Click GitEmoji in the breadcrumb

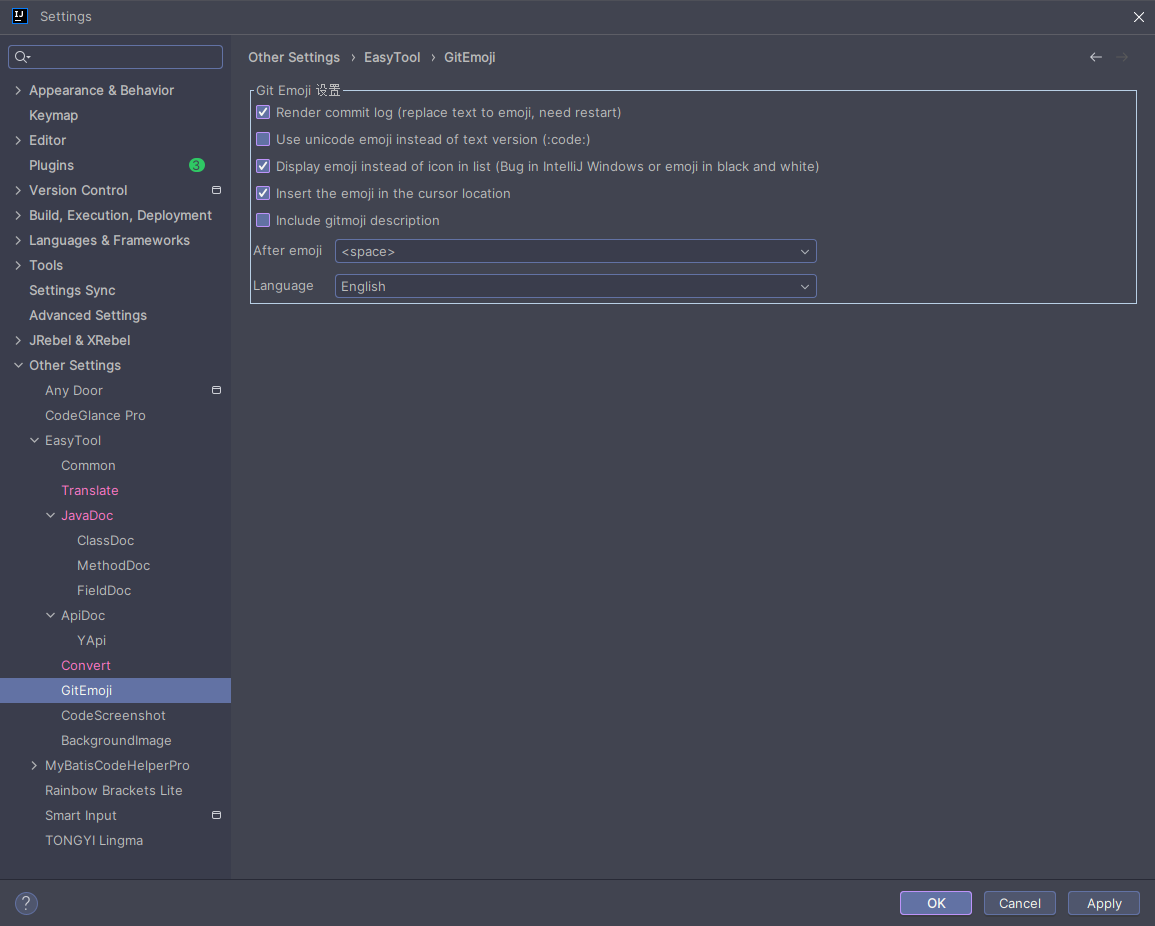(x=469, y=57)
